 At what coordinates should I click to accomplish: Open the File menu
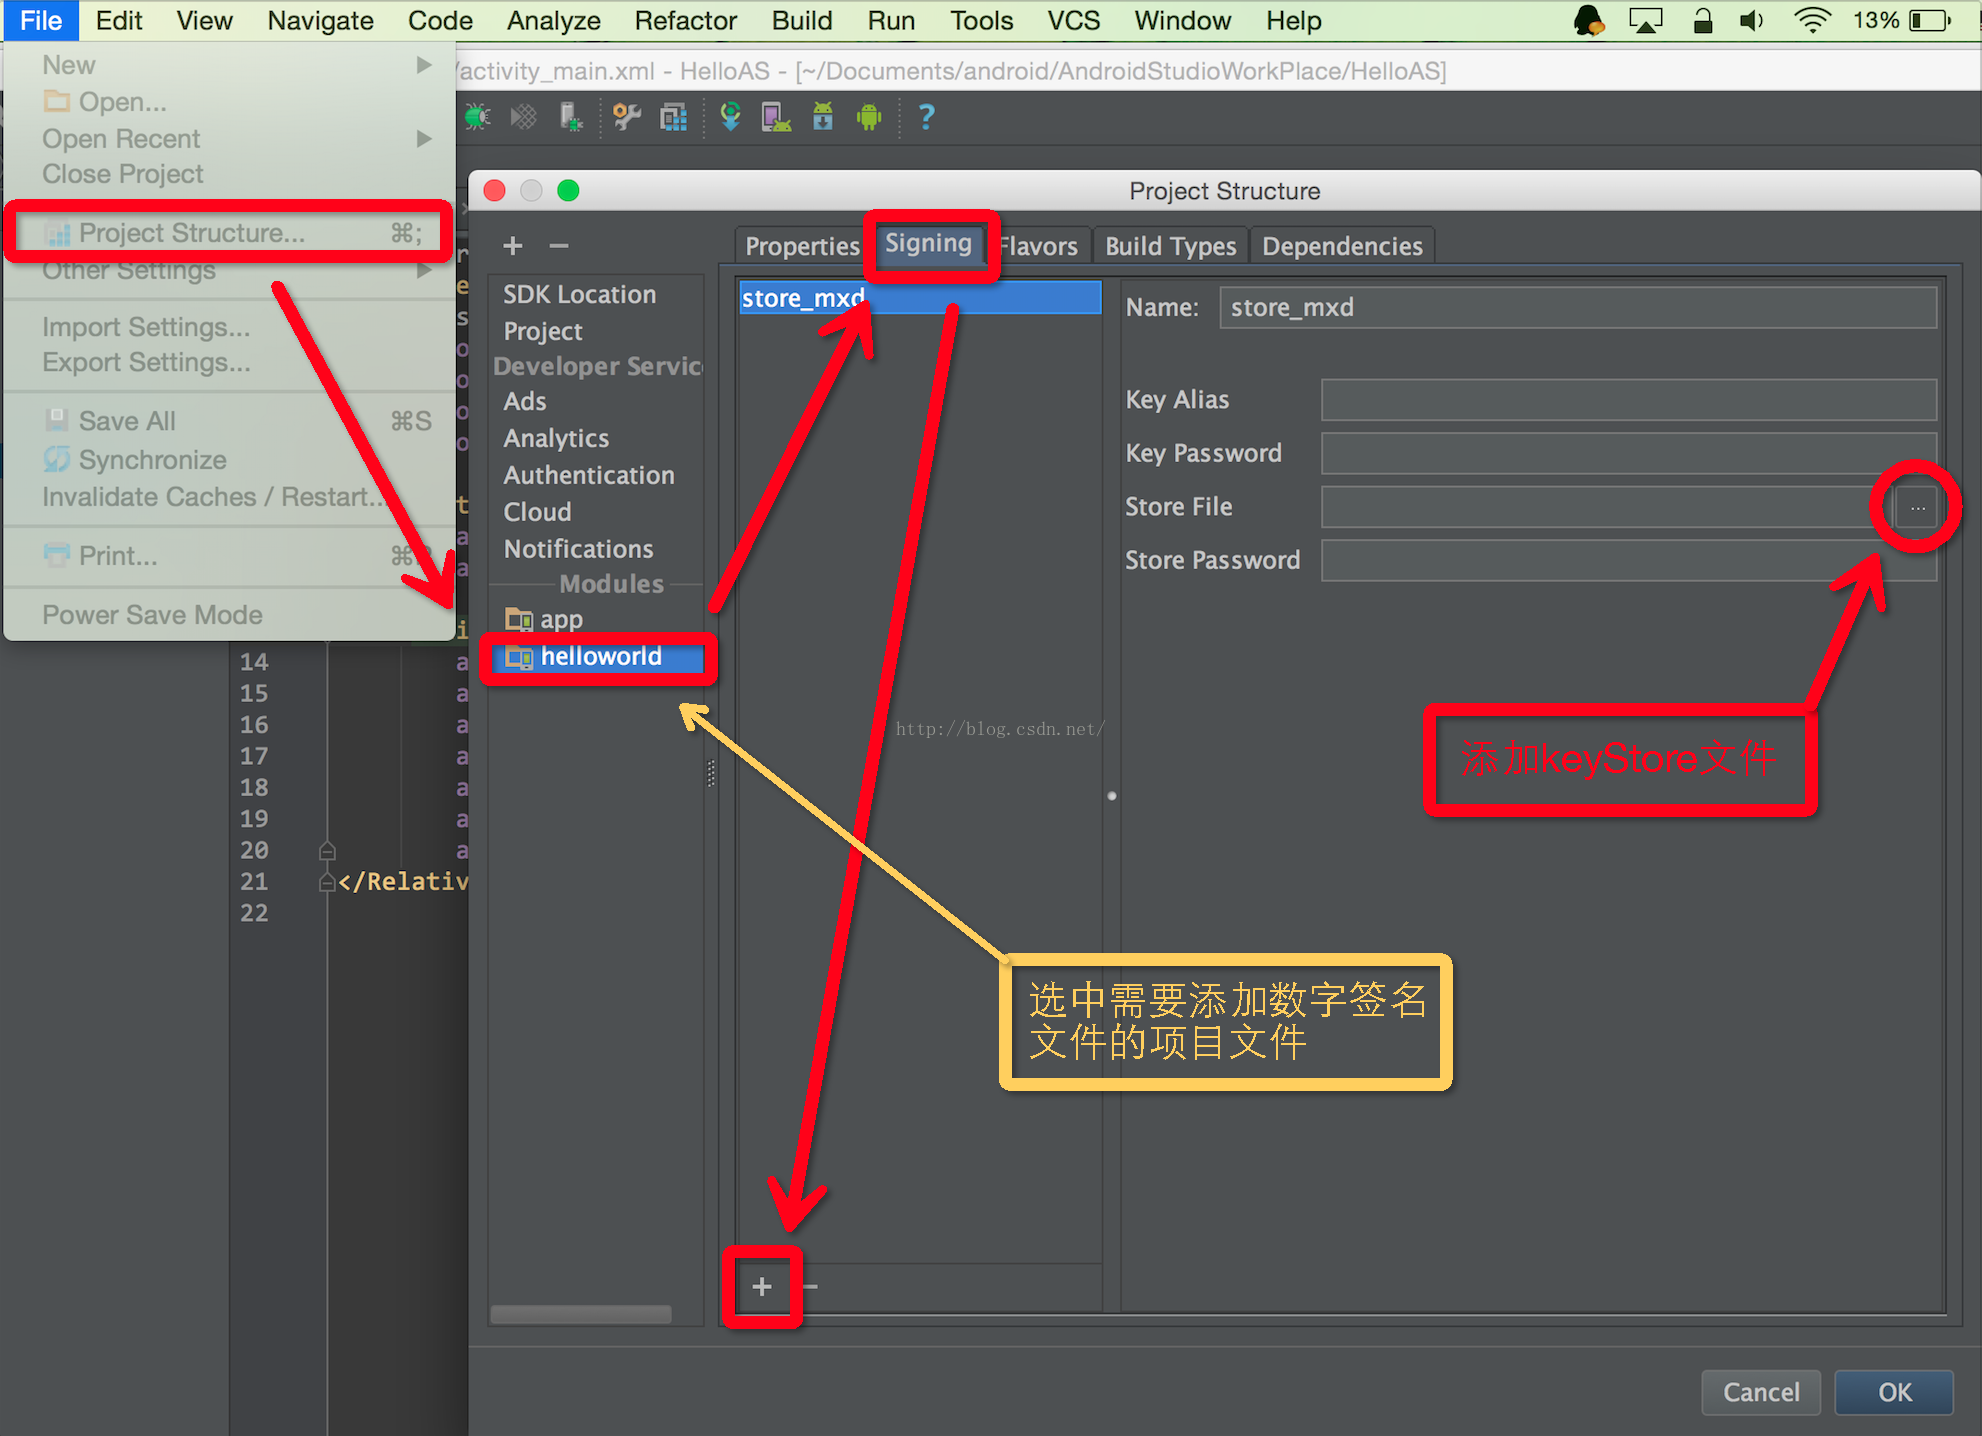tap(41, 20)
